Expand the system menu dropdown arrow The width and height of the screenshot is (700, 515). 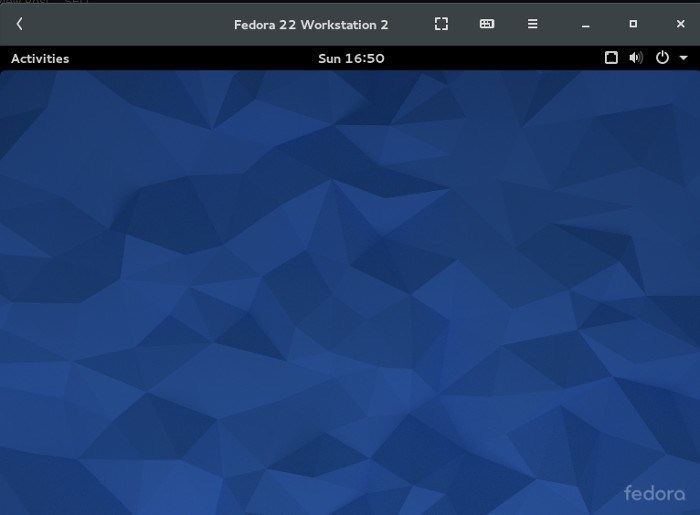pos(683,58)
